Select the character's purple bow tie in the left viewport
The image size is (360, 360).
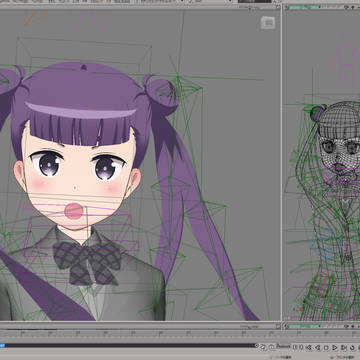click(87, 262)
